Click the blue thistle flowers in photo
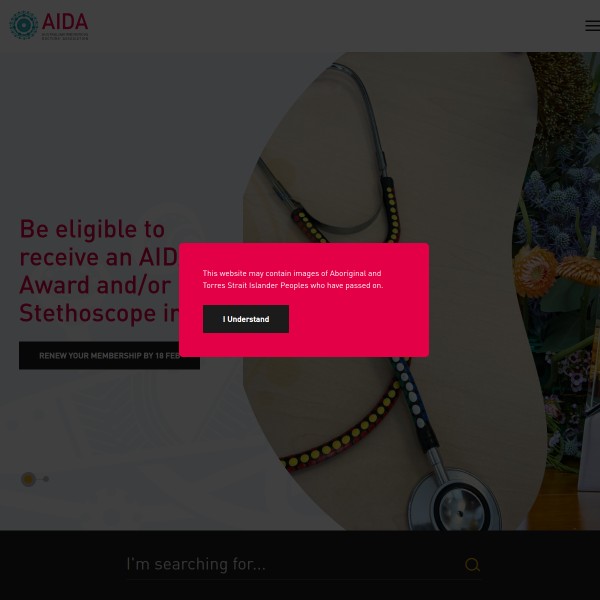Viewport: 600px width, 600px height. [559, 214]
